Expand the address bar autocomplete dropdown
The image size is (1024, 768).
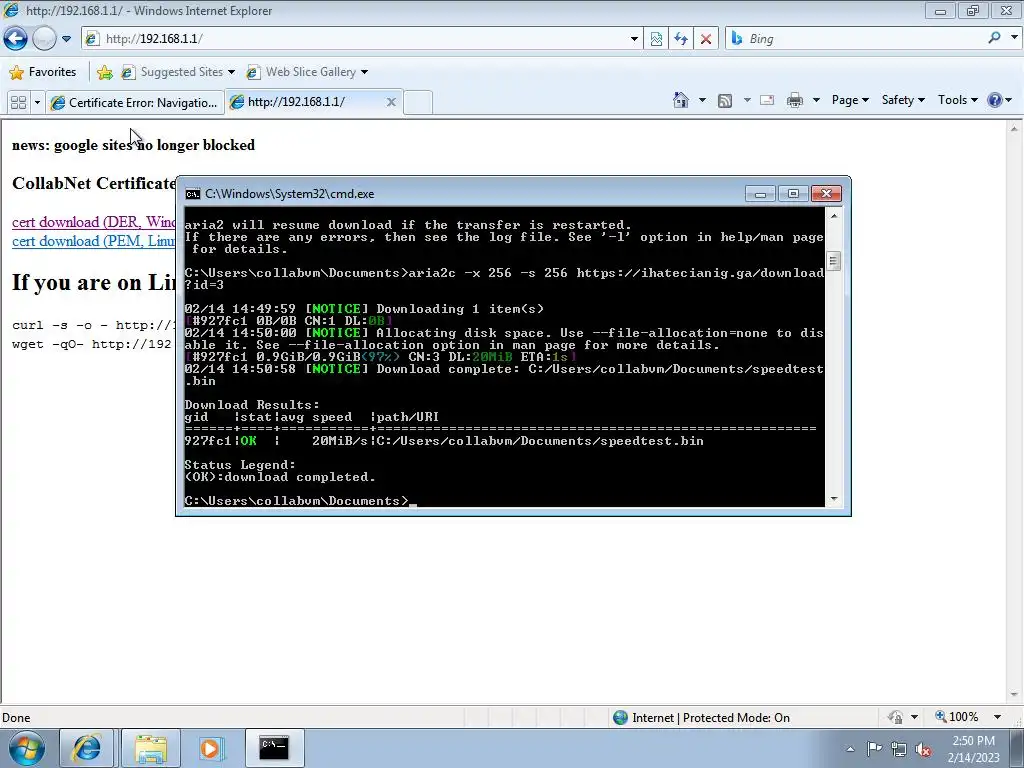(634, 39)
